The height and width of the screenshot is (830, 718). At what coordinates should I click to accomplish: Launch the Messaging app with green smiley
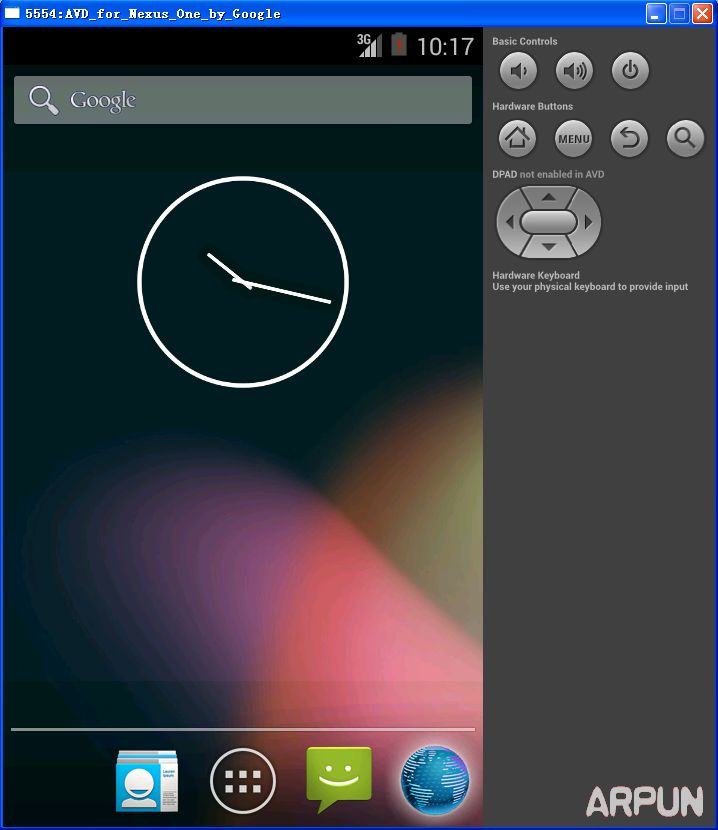click(338, 778)
